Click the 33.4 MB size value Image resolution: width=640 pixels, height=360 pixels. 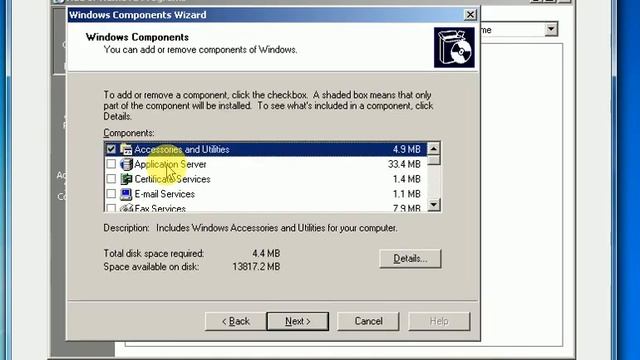pos(404,164)
